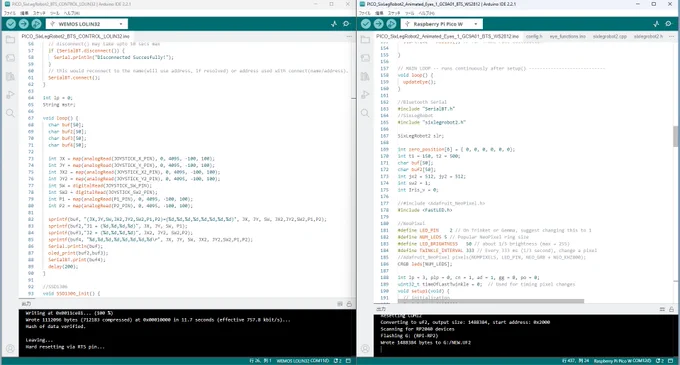This screenshot has height=365, width=680.
Task: Open the WEMOS LOLIN32 board selector dropdown
Action: 87,24
